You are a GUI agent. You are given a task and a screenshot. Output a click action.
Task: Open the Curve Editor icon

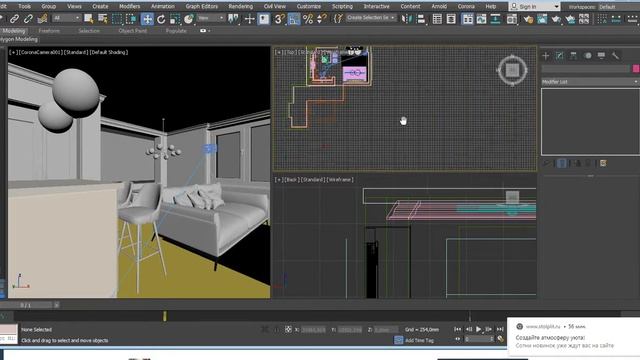481,19
